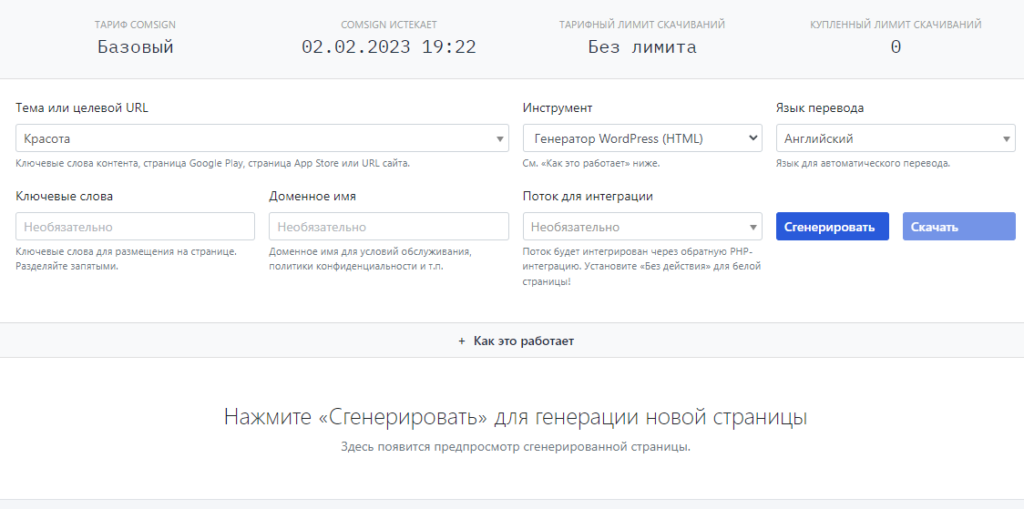1024x509 pixels.
Task: Click the 'Доменное имя' input field
Action: 389,227
